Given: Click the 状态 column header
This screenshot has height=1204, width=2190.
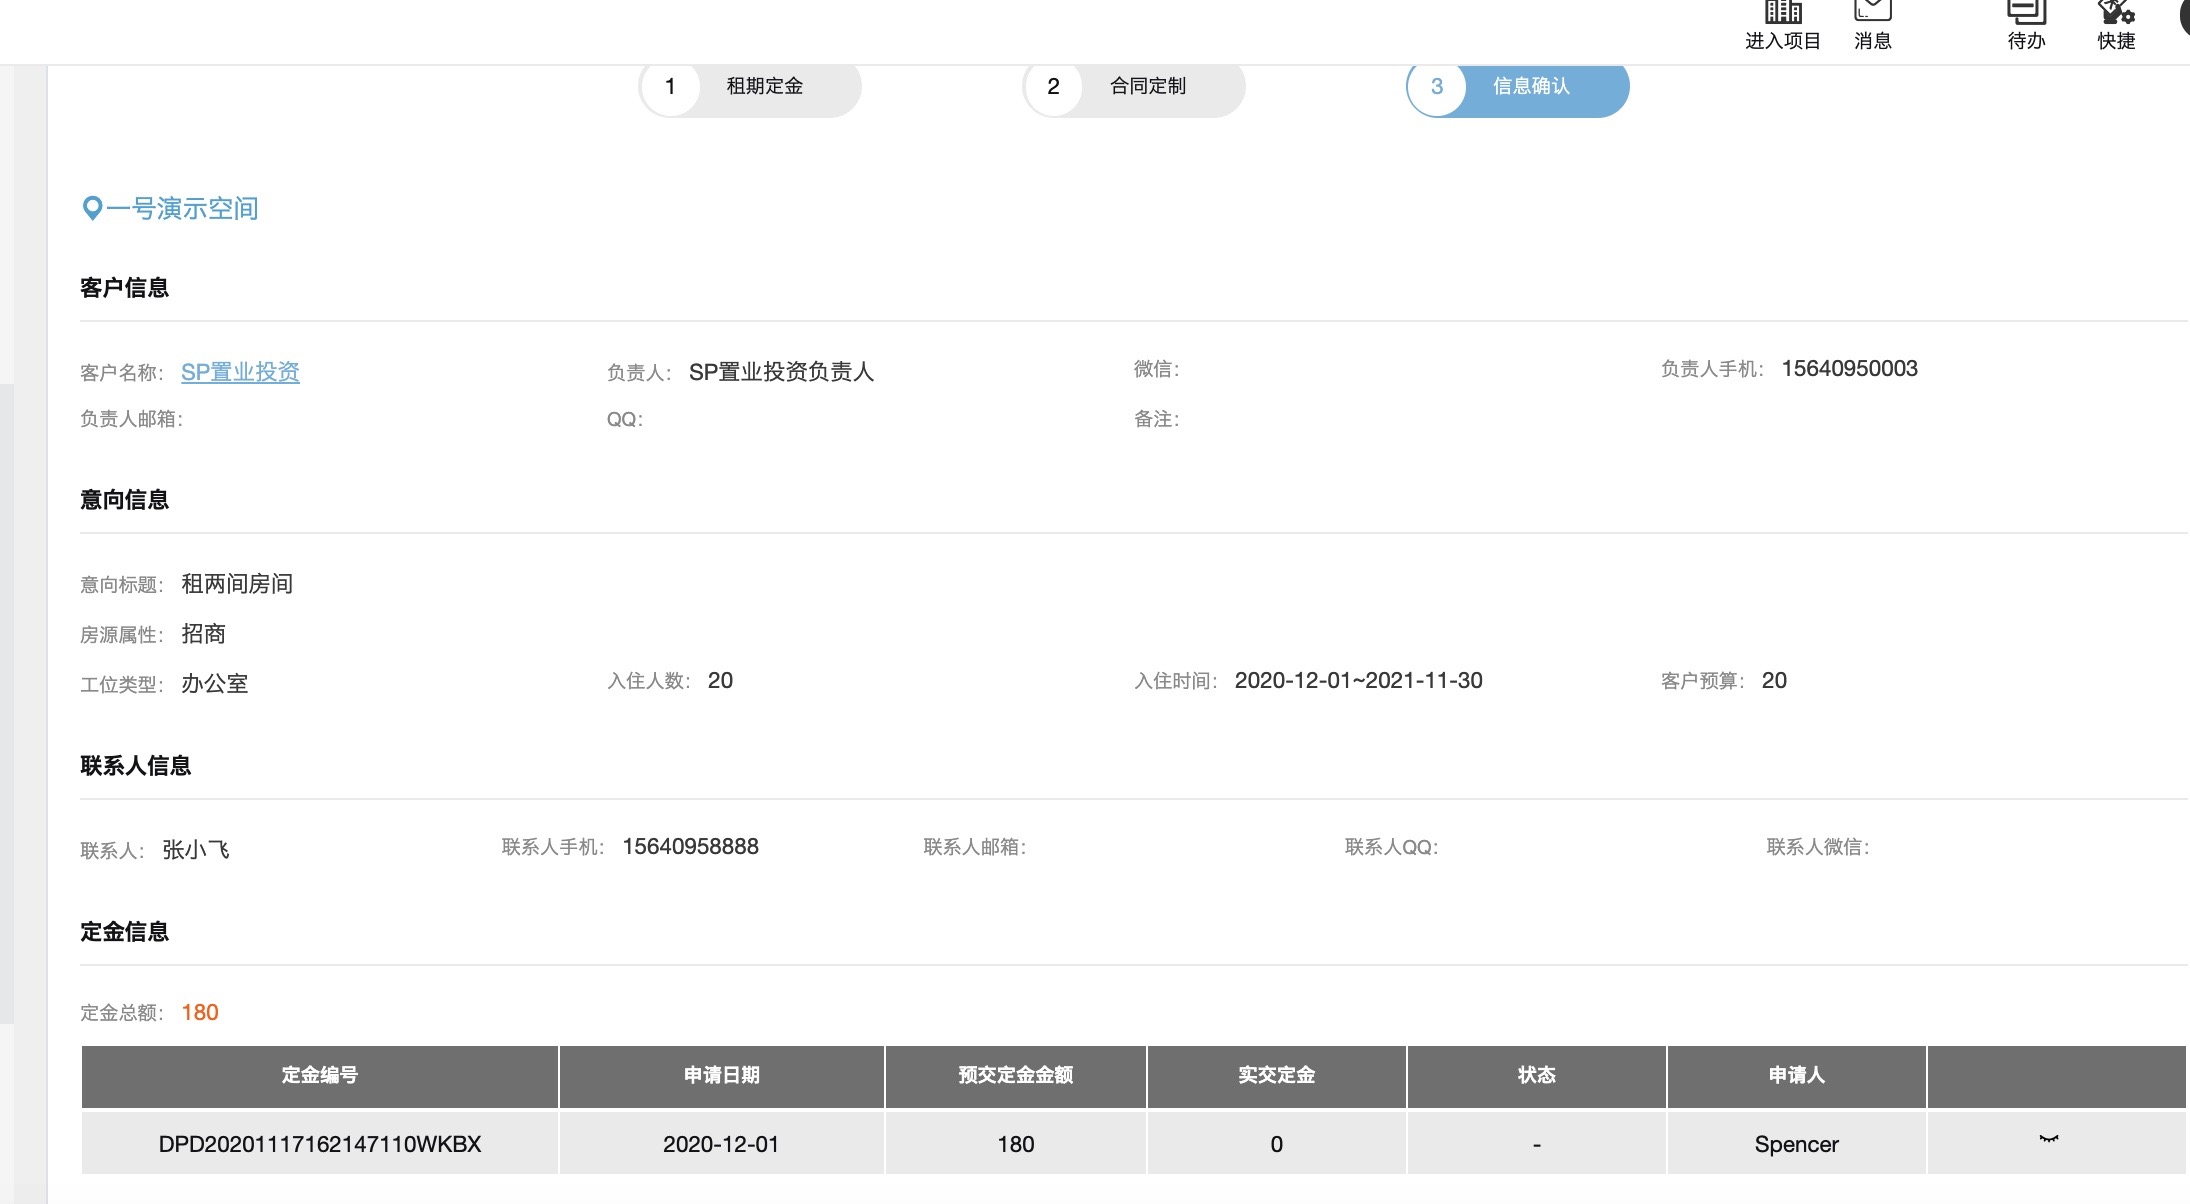Looking at the screenshot, I should [x=1536, y=1075].
